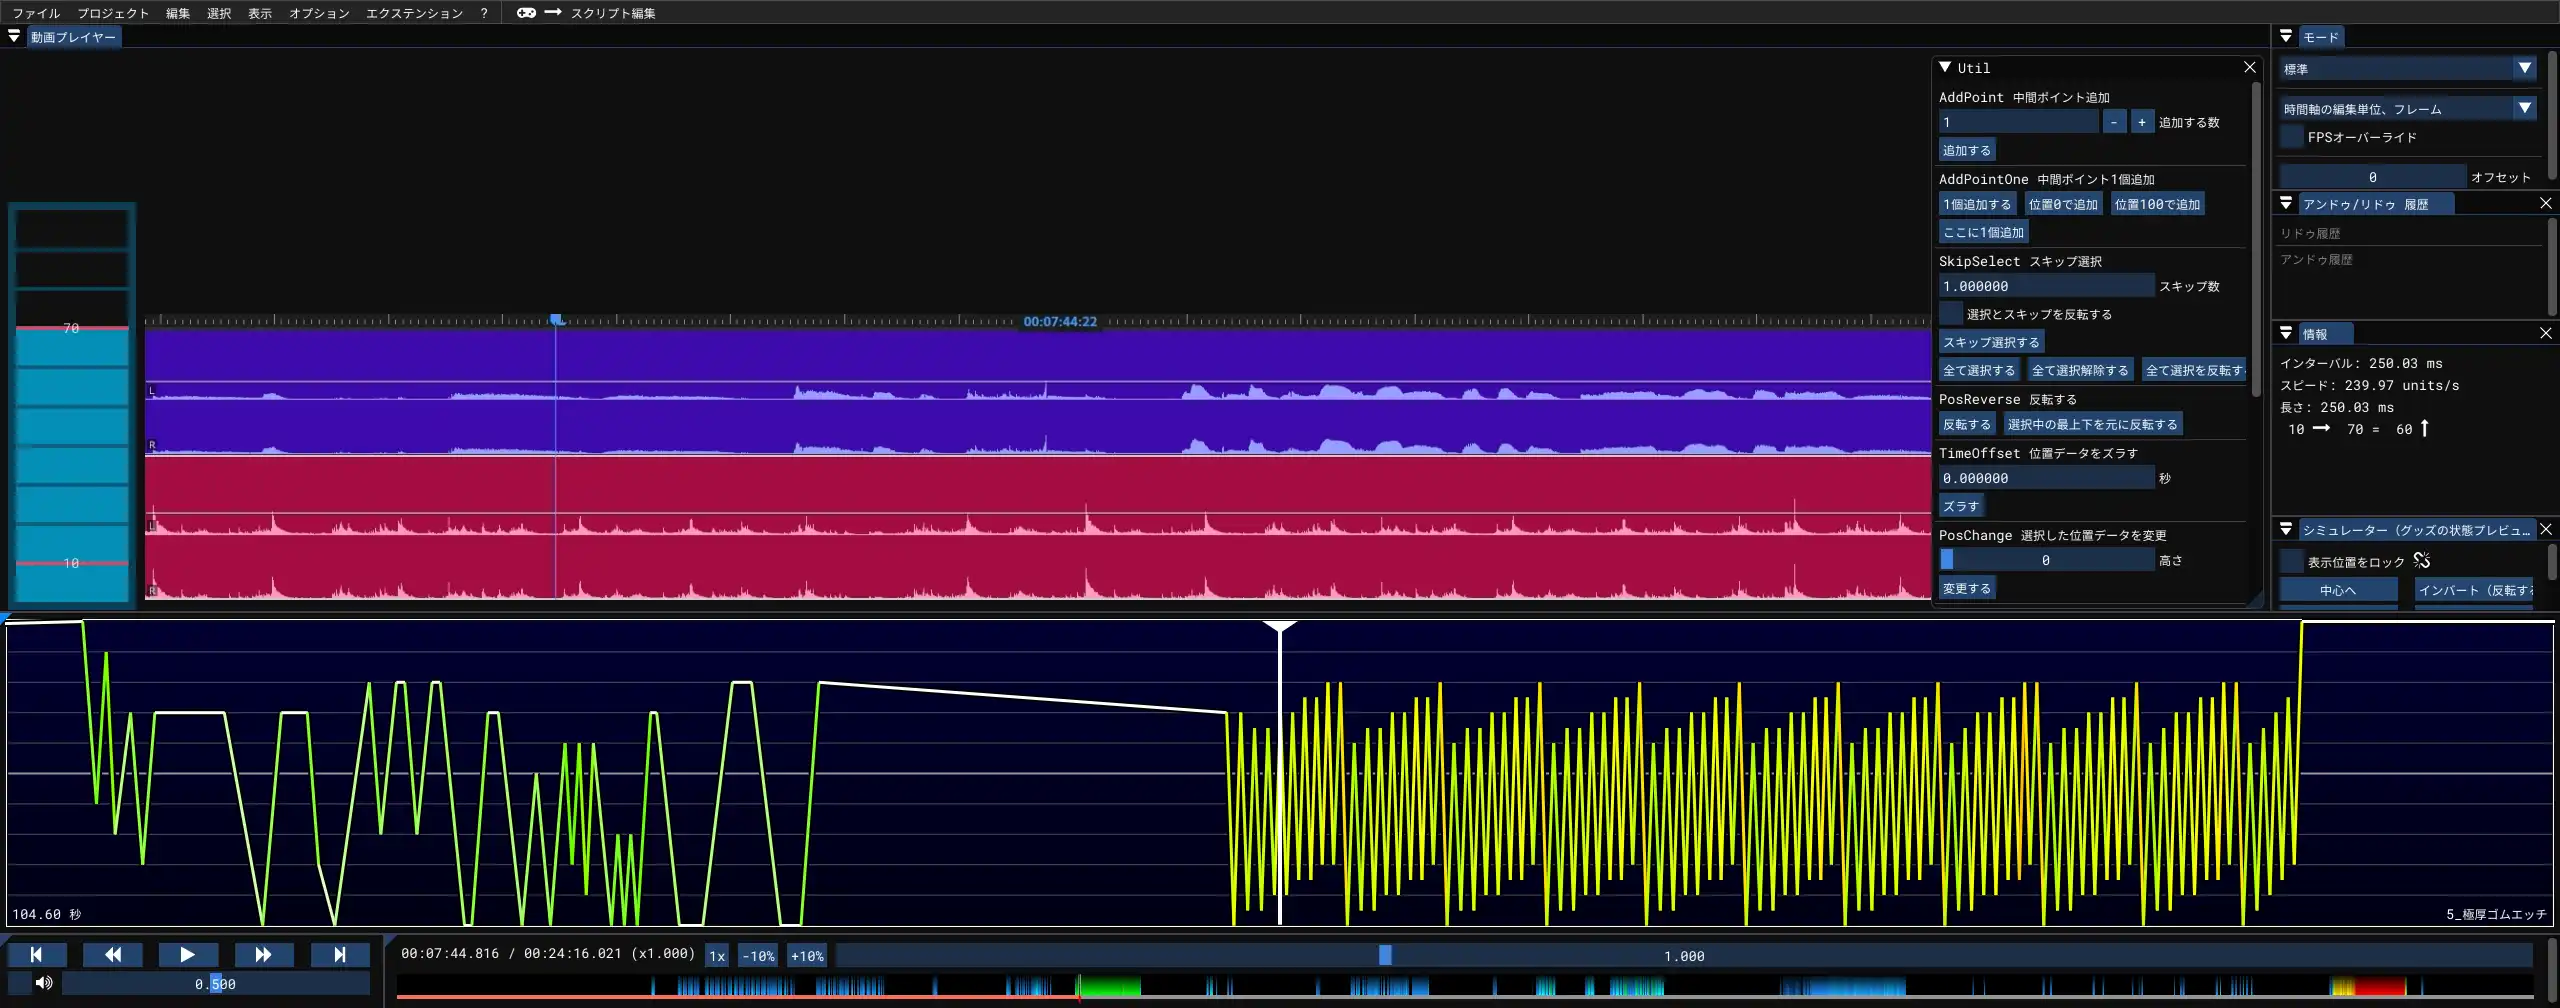The height and width of the screenshot is (1008, 2560).
Task: Open the 選択 menu
Action: [x=219, y=13]
